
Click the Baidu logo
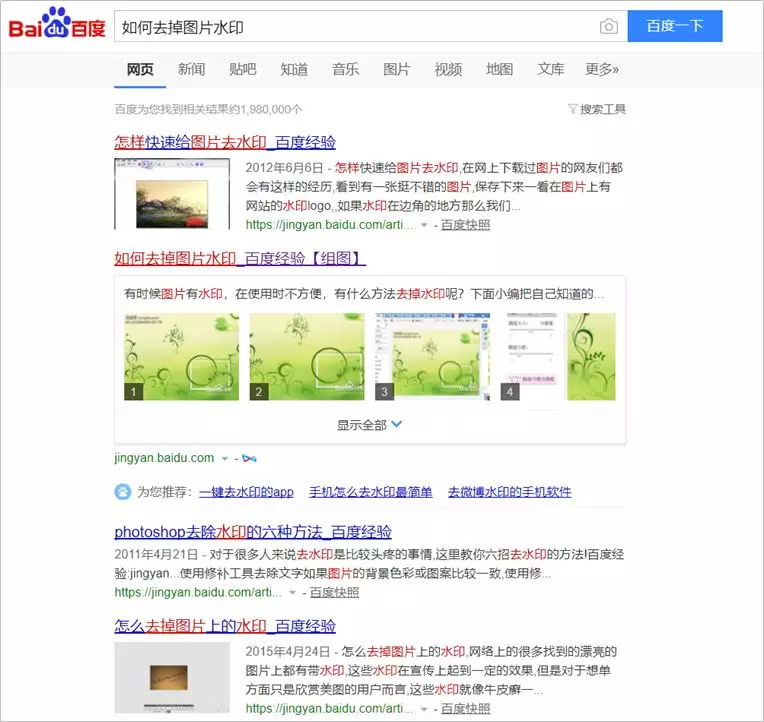tap(57, 23)
